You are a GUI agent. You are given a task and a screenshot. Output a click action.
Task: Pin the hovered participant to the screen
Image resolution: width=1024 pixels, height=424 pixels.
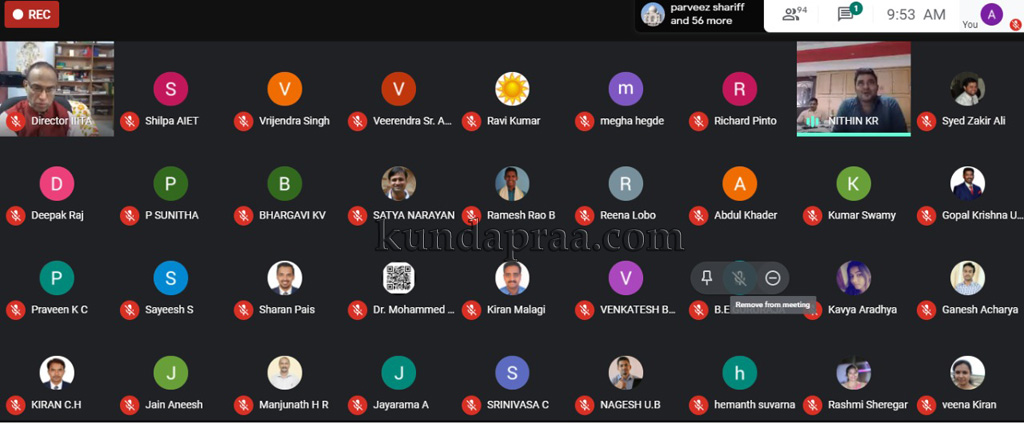[x=707, y=278]
